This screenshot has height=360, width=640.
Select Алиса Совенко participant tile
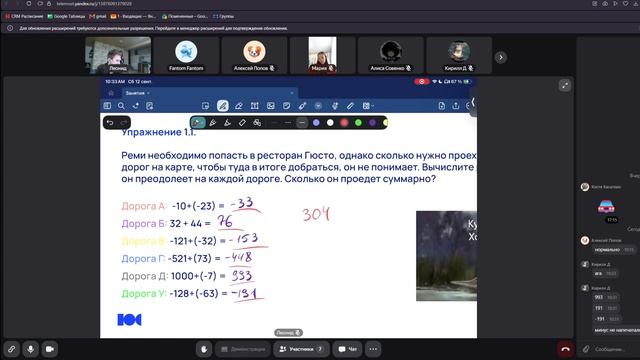391,56
